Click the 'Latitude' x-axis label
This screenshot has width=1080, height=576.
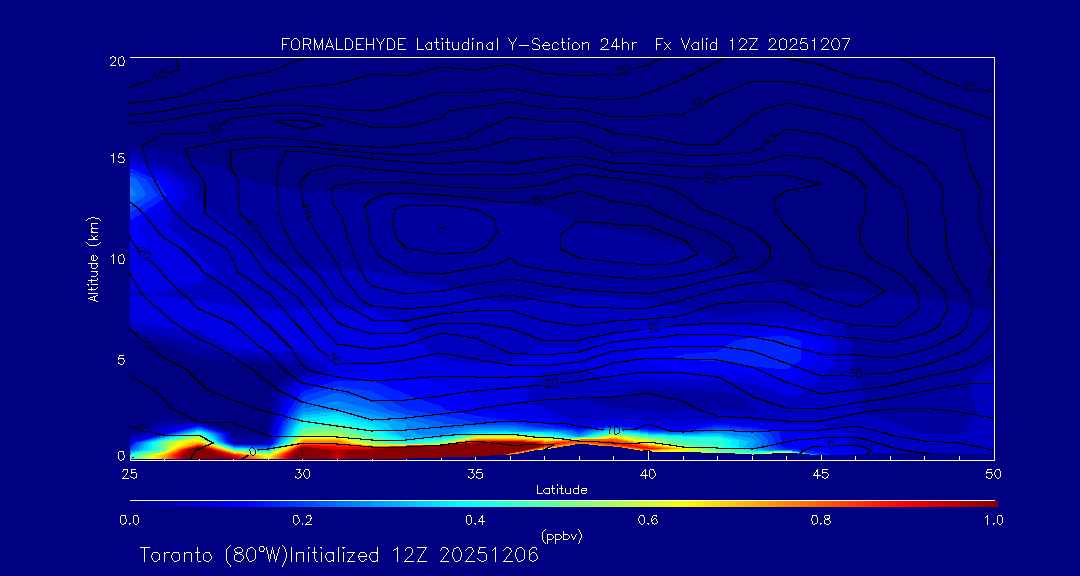pos(562,490)
